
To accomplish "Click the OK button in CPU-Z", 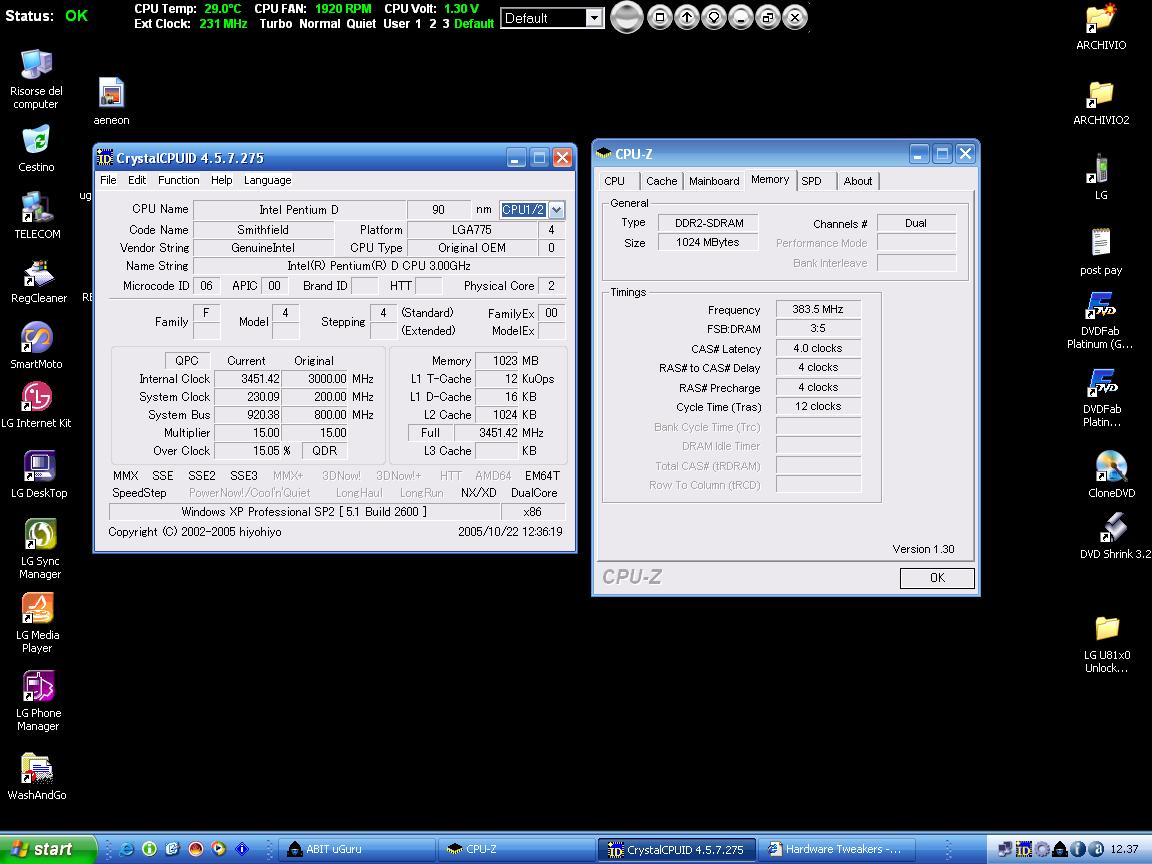I will point(937,578).
